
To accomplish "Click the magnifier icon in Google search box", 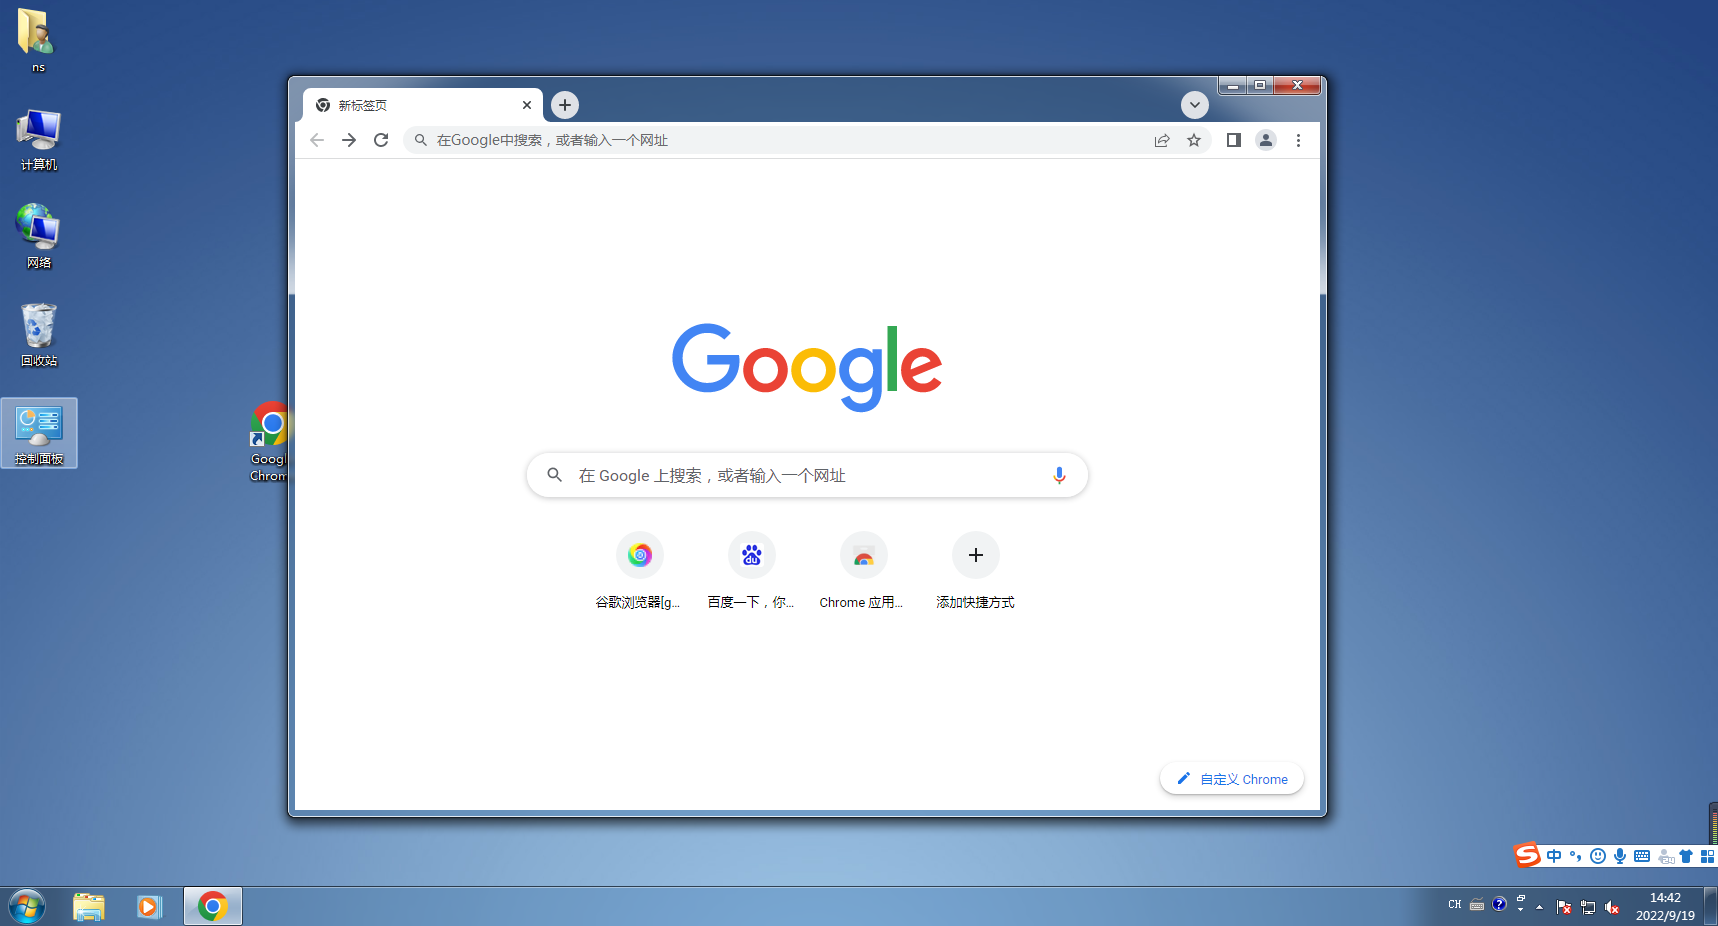I will tap(554, 475).
